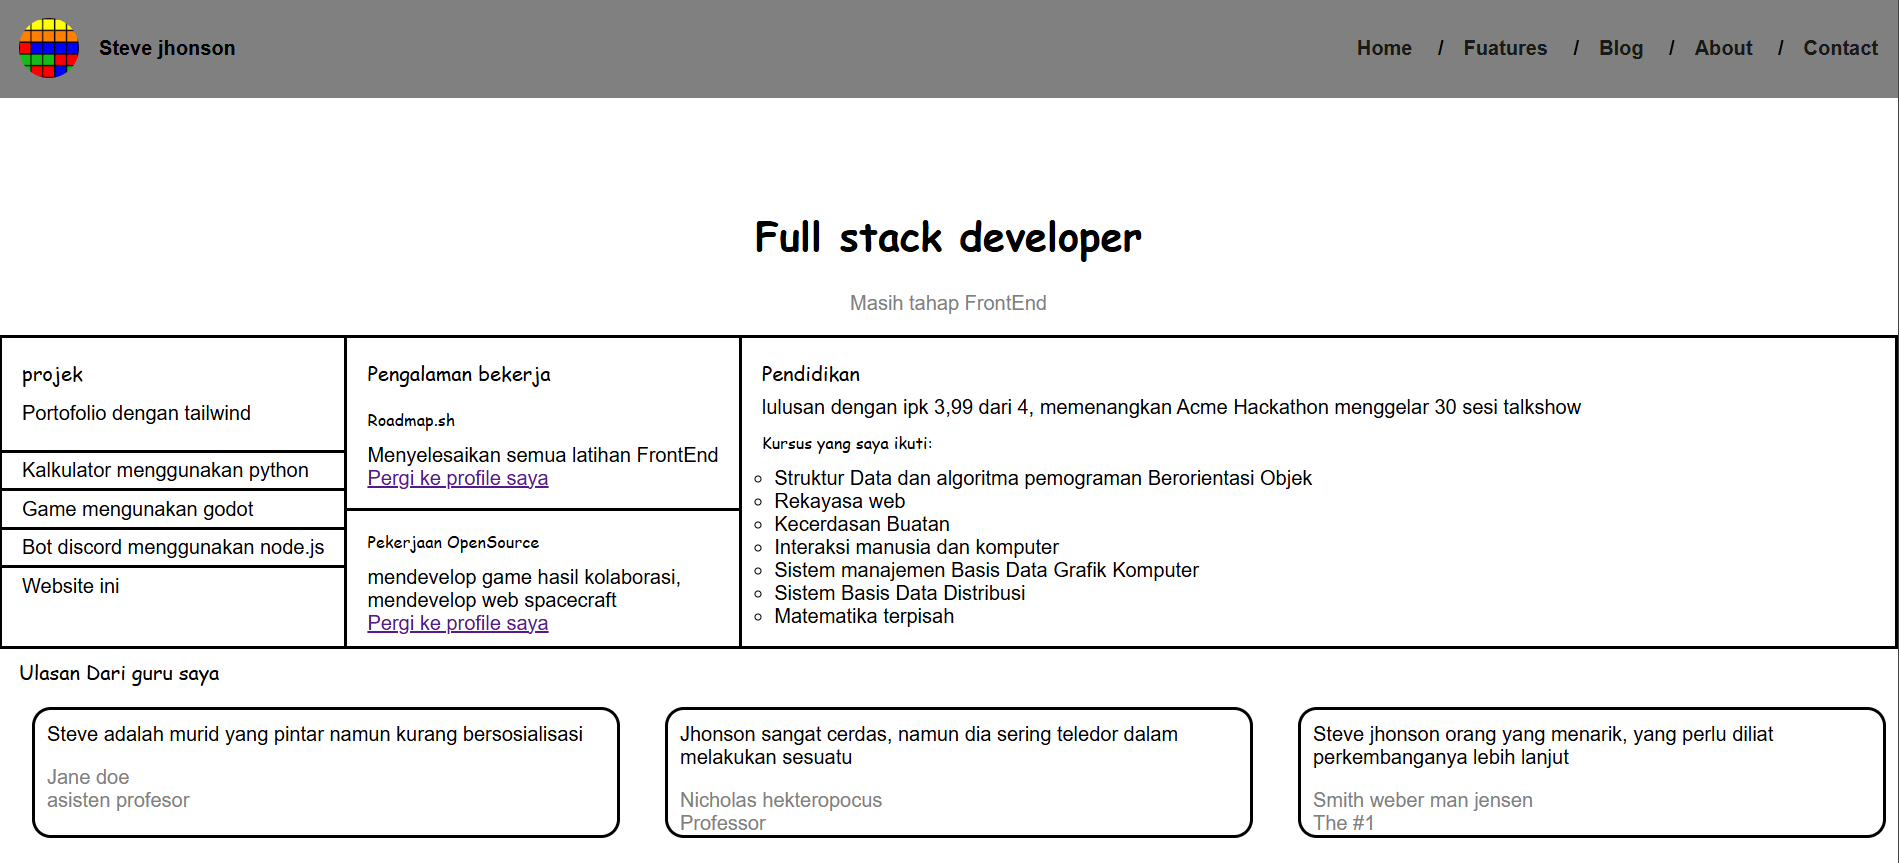Click the Rekayasa web course item
This screenshot has width=1899, height=863.
coord(839,501)
